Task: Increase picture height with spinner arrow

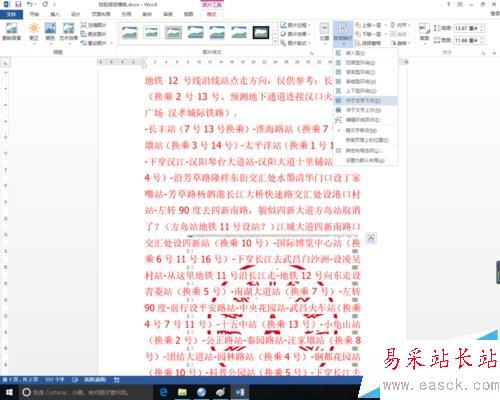Action: [x=482, y=27]
